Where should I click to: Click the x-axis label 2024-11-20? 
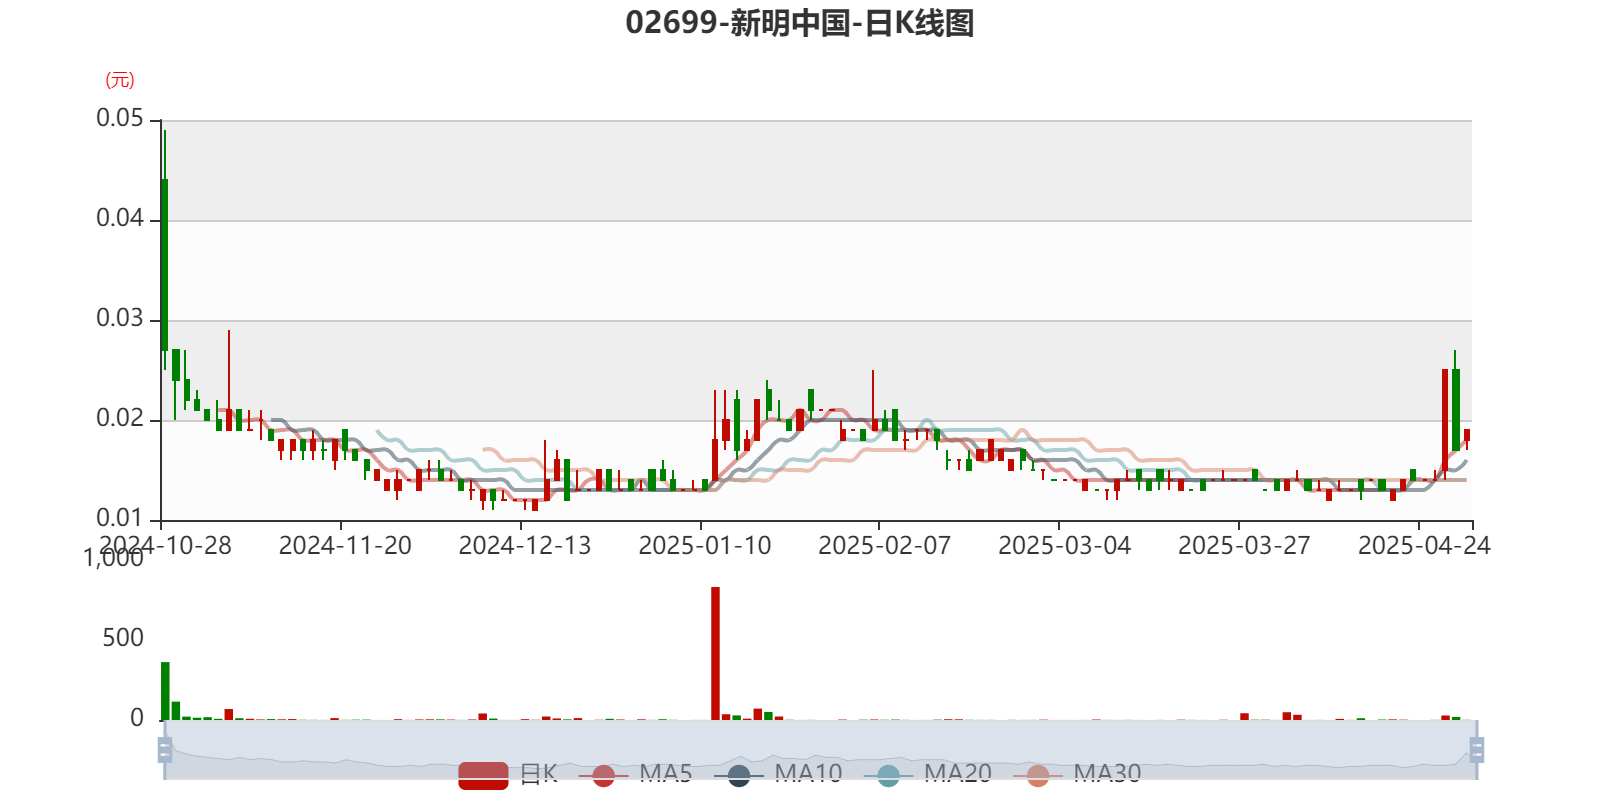point(345,545)
